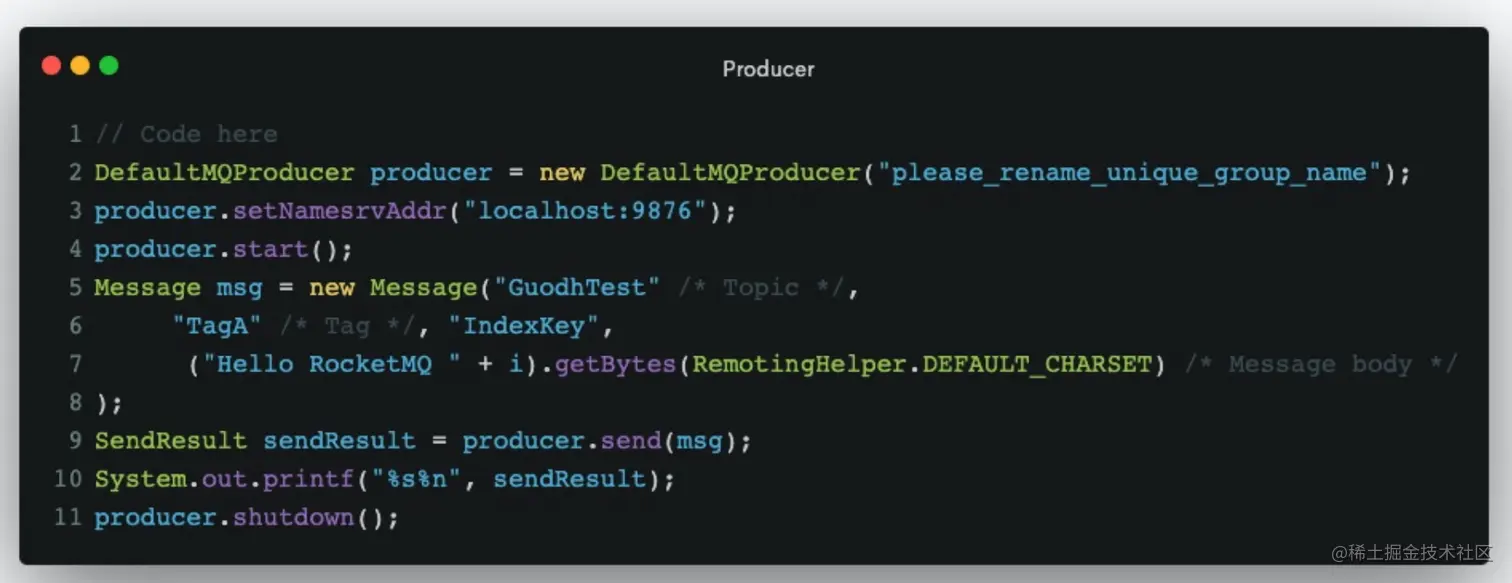Click the "/* Message body */" comment
The width and height of the screenshot is (1512, 583).
coord(1321,364)
